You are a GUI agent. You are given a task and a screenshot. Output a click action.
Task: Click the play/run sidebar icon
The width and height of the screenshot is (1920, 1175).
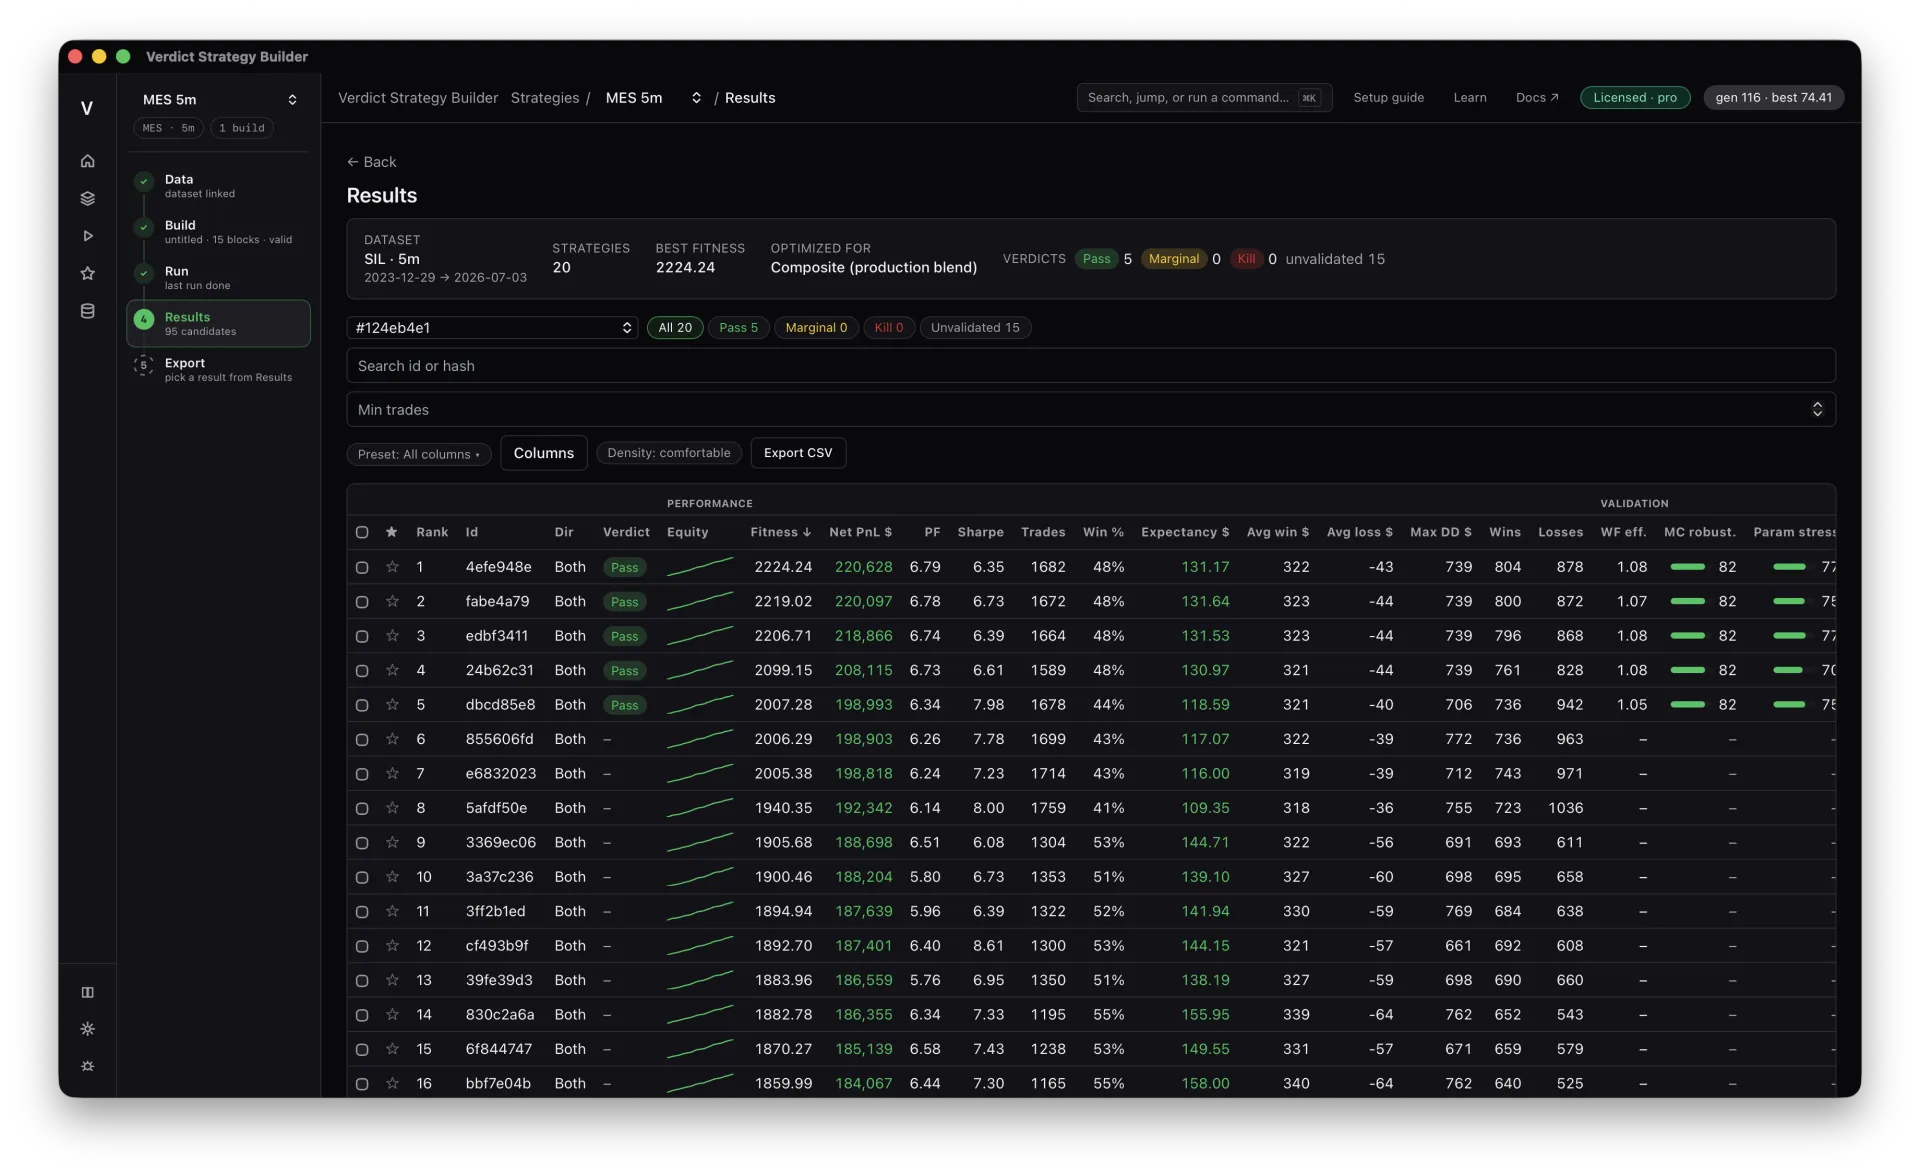(87, 236)
